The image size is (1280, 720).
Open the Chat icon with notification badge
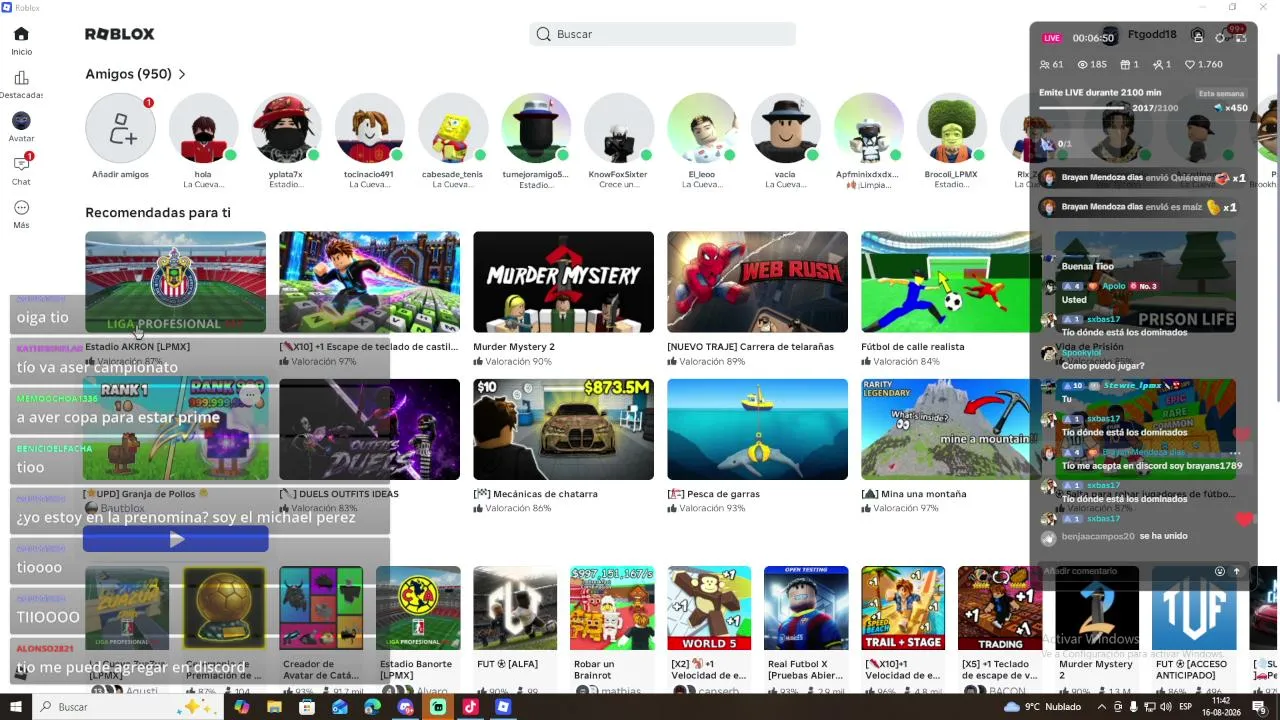click(x=21, y=164)
